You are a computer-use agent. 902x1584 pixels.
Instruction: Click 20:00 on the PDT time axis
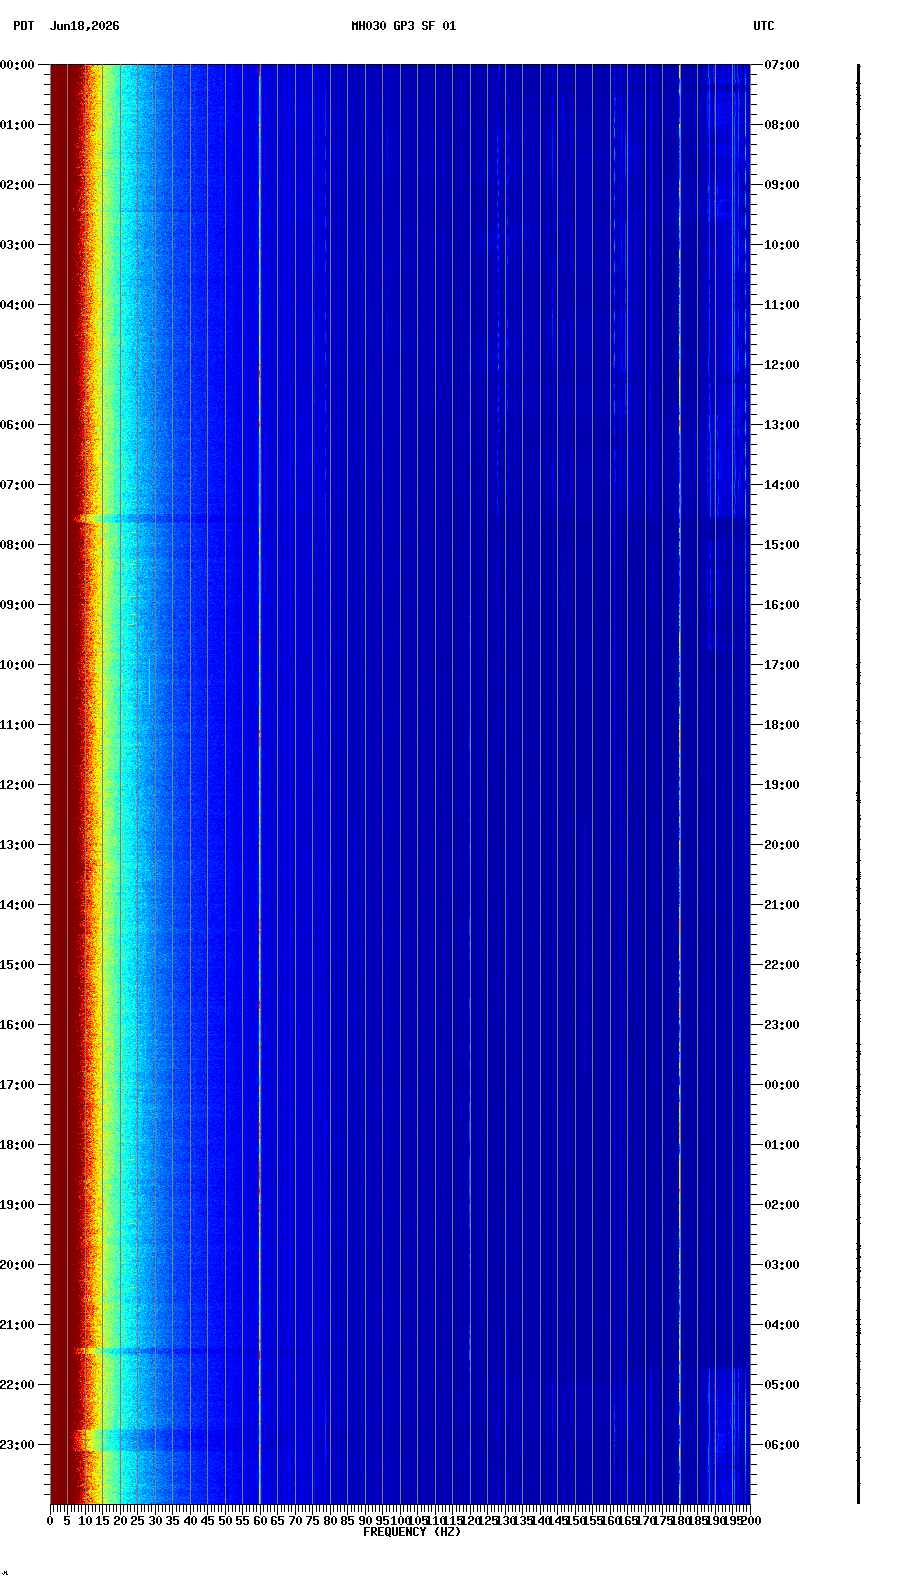pos(17,1265)
